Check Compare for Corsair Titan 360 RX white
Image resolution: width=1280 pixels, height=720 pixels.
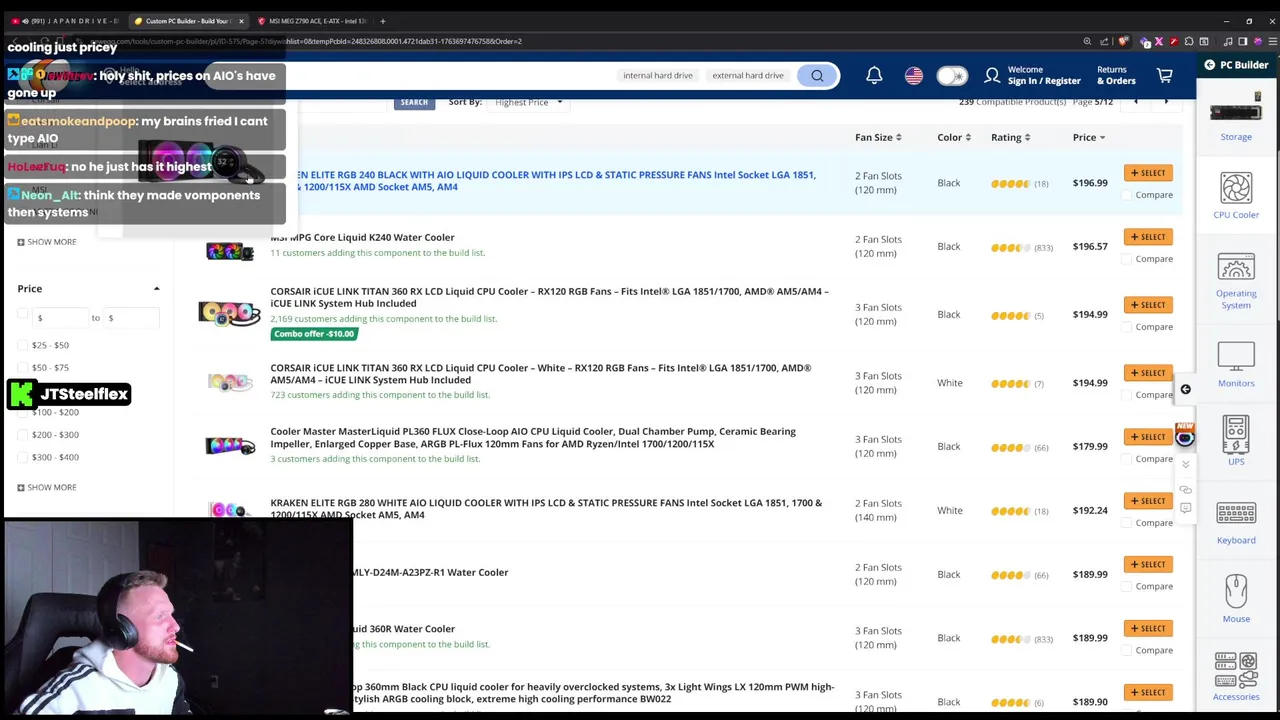tap(1127, 395)
